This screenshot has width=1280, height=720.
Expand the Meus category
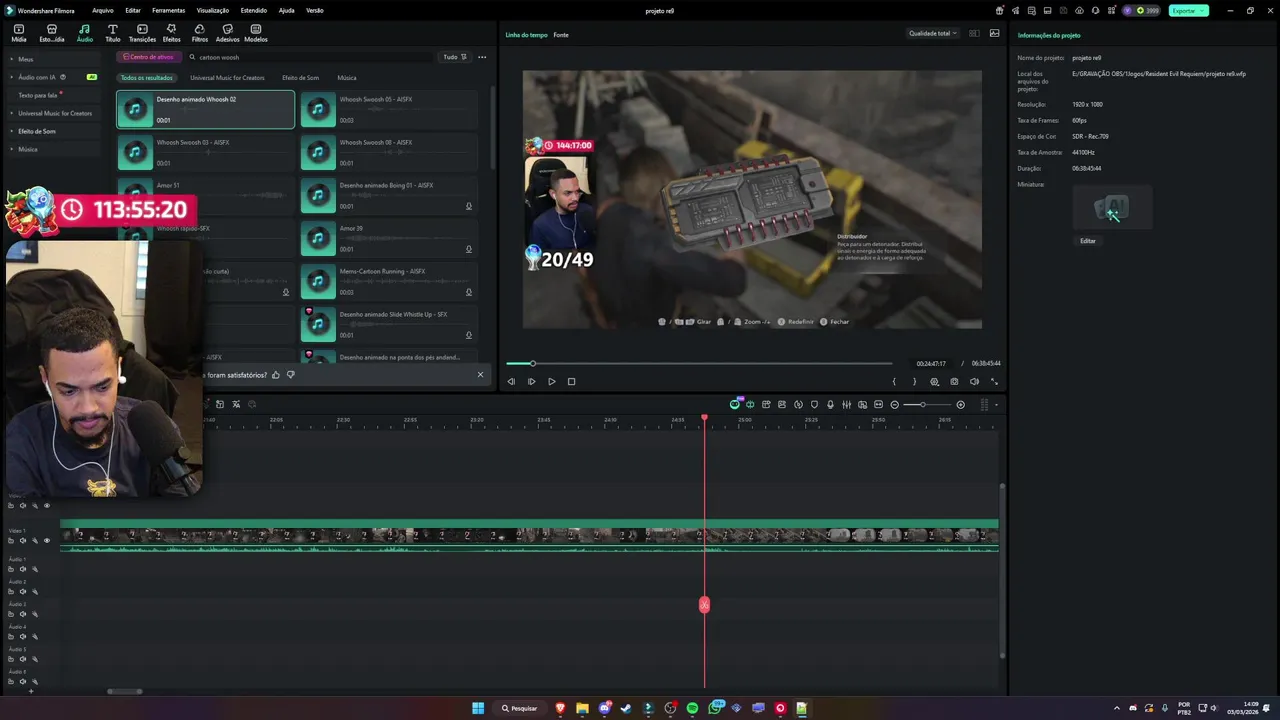tap(12, 59)
